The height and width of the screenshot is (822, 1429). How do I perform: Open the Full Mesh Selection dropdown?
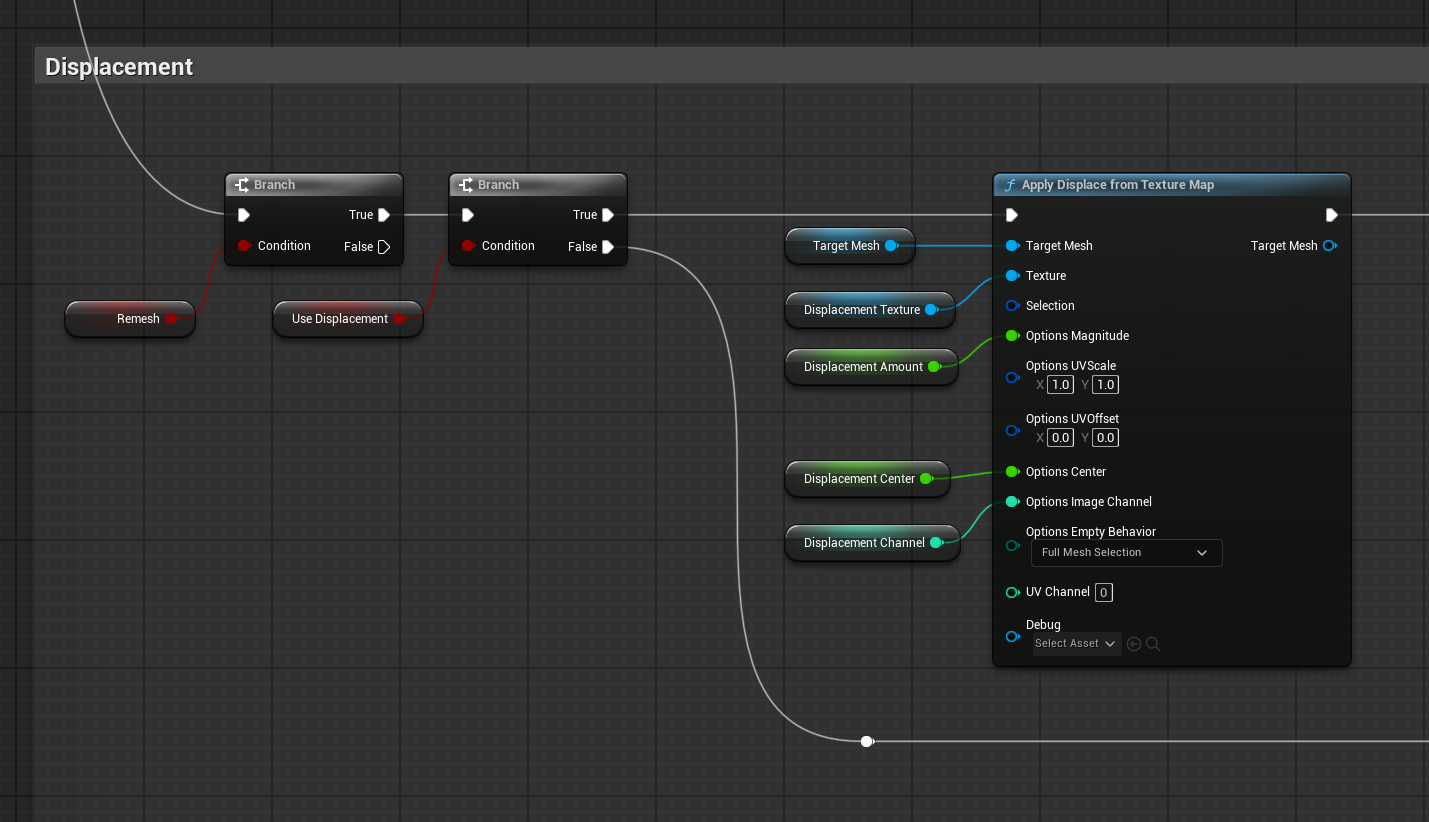1126,553
